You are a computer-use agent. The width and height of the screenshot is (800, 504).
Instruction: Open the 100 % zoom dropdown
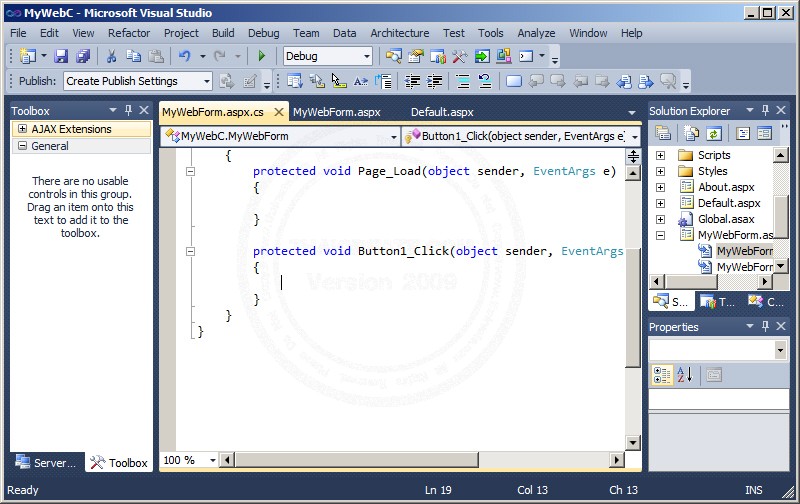coord(213,460)
